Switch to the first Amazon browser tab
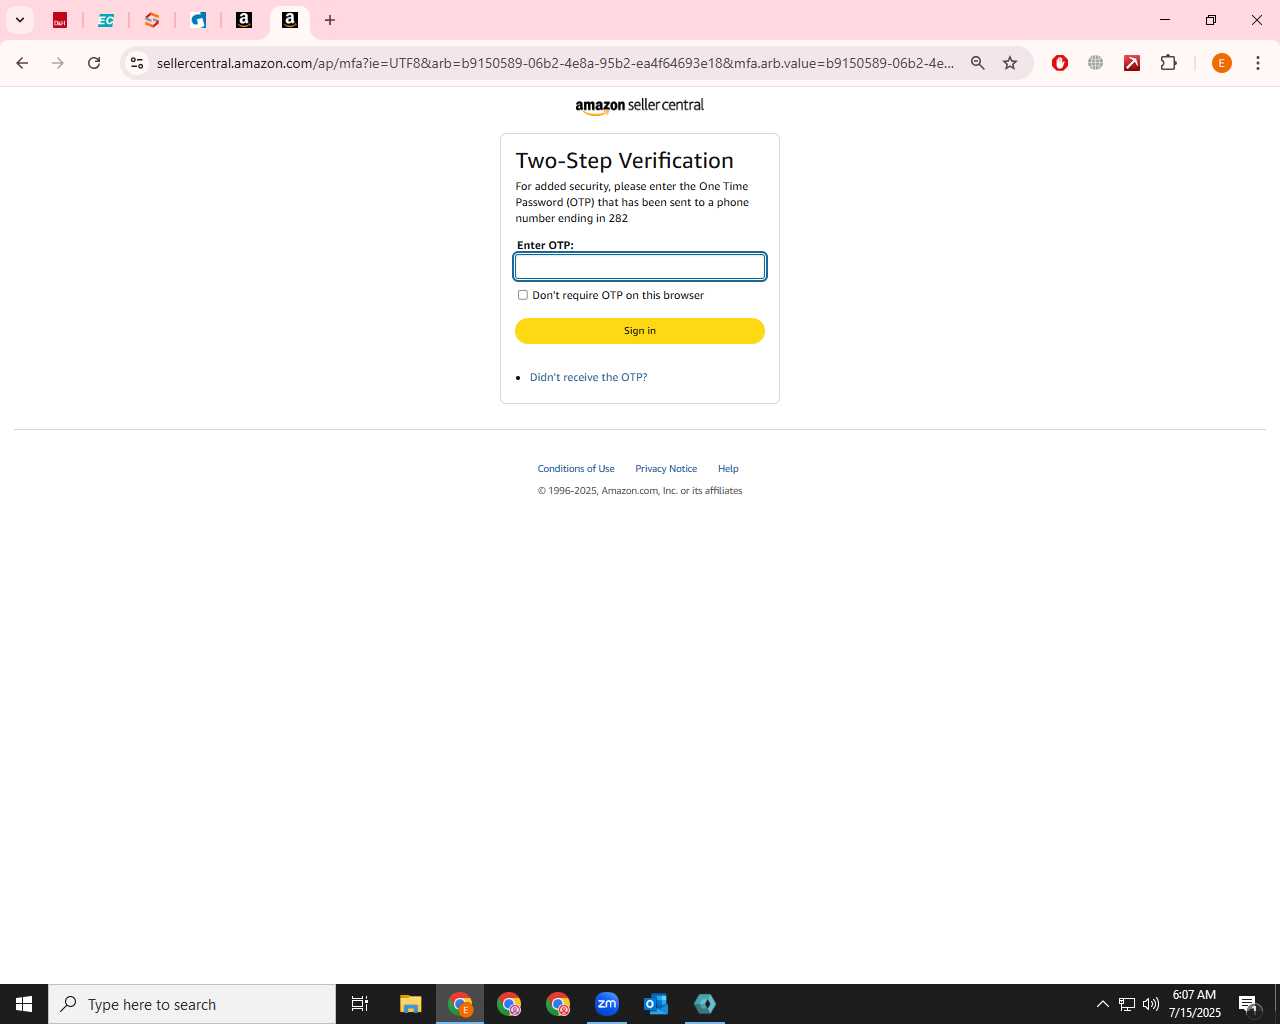 (x=244, y=20)
